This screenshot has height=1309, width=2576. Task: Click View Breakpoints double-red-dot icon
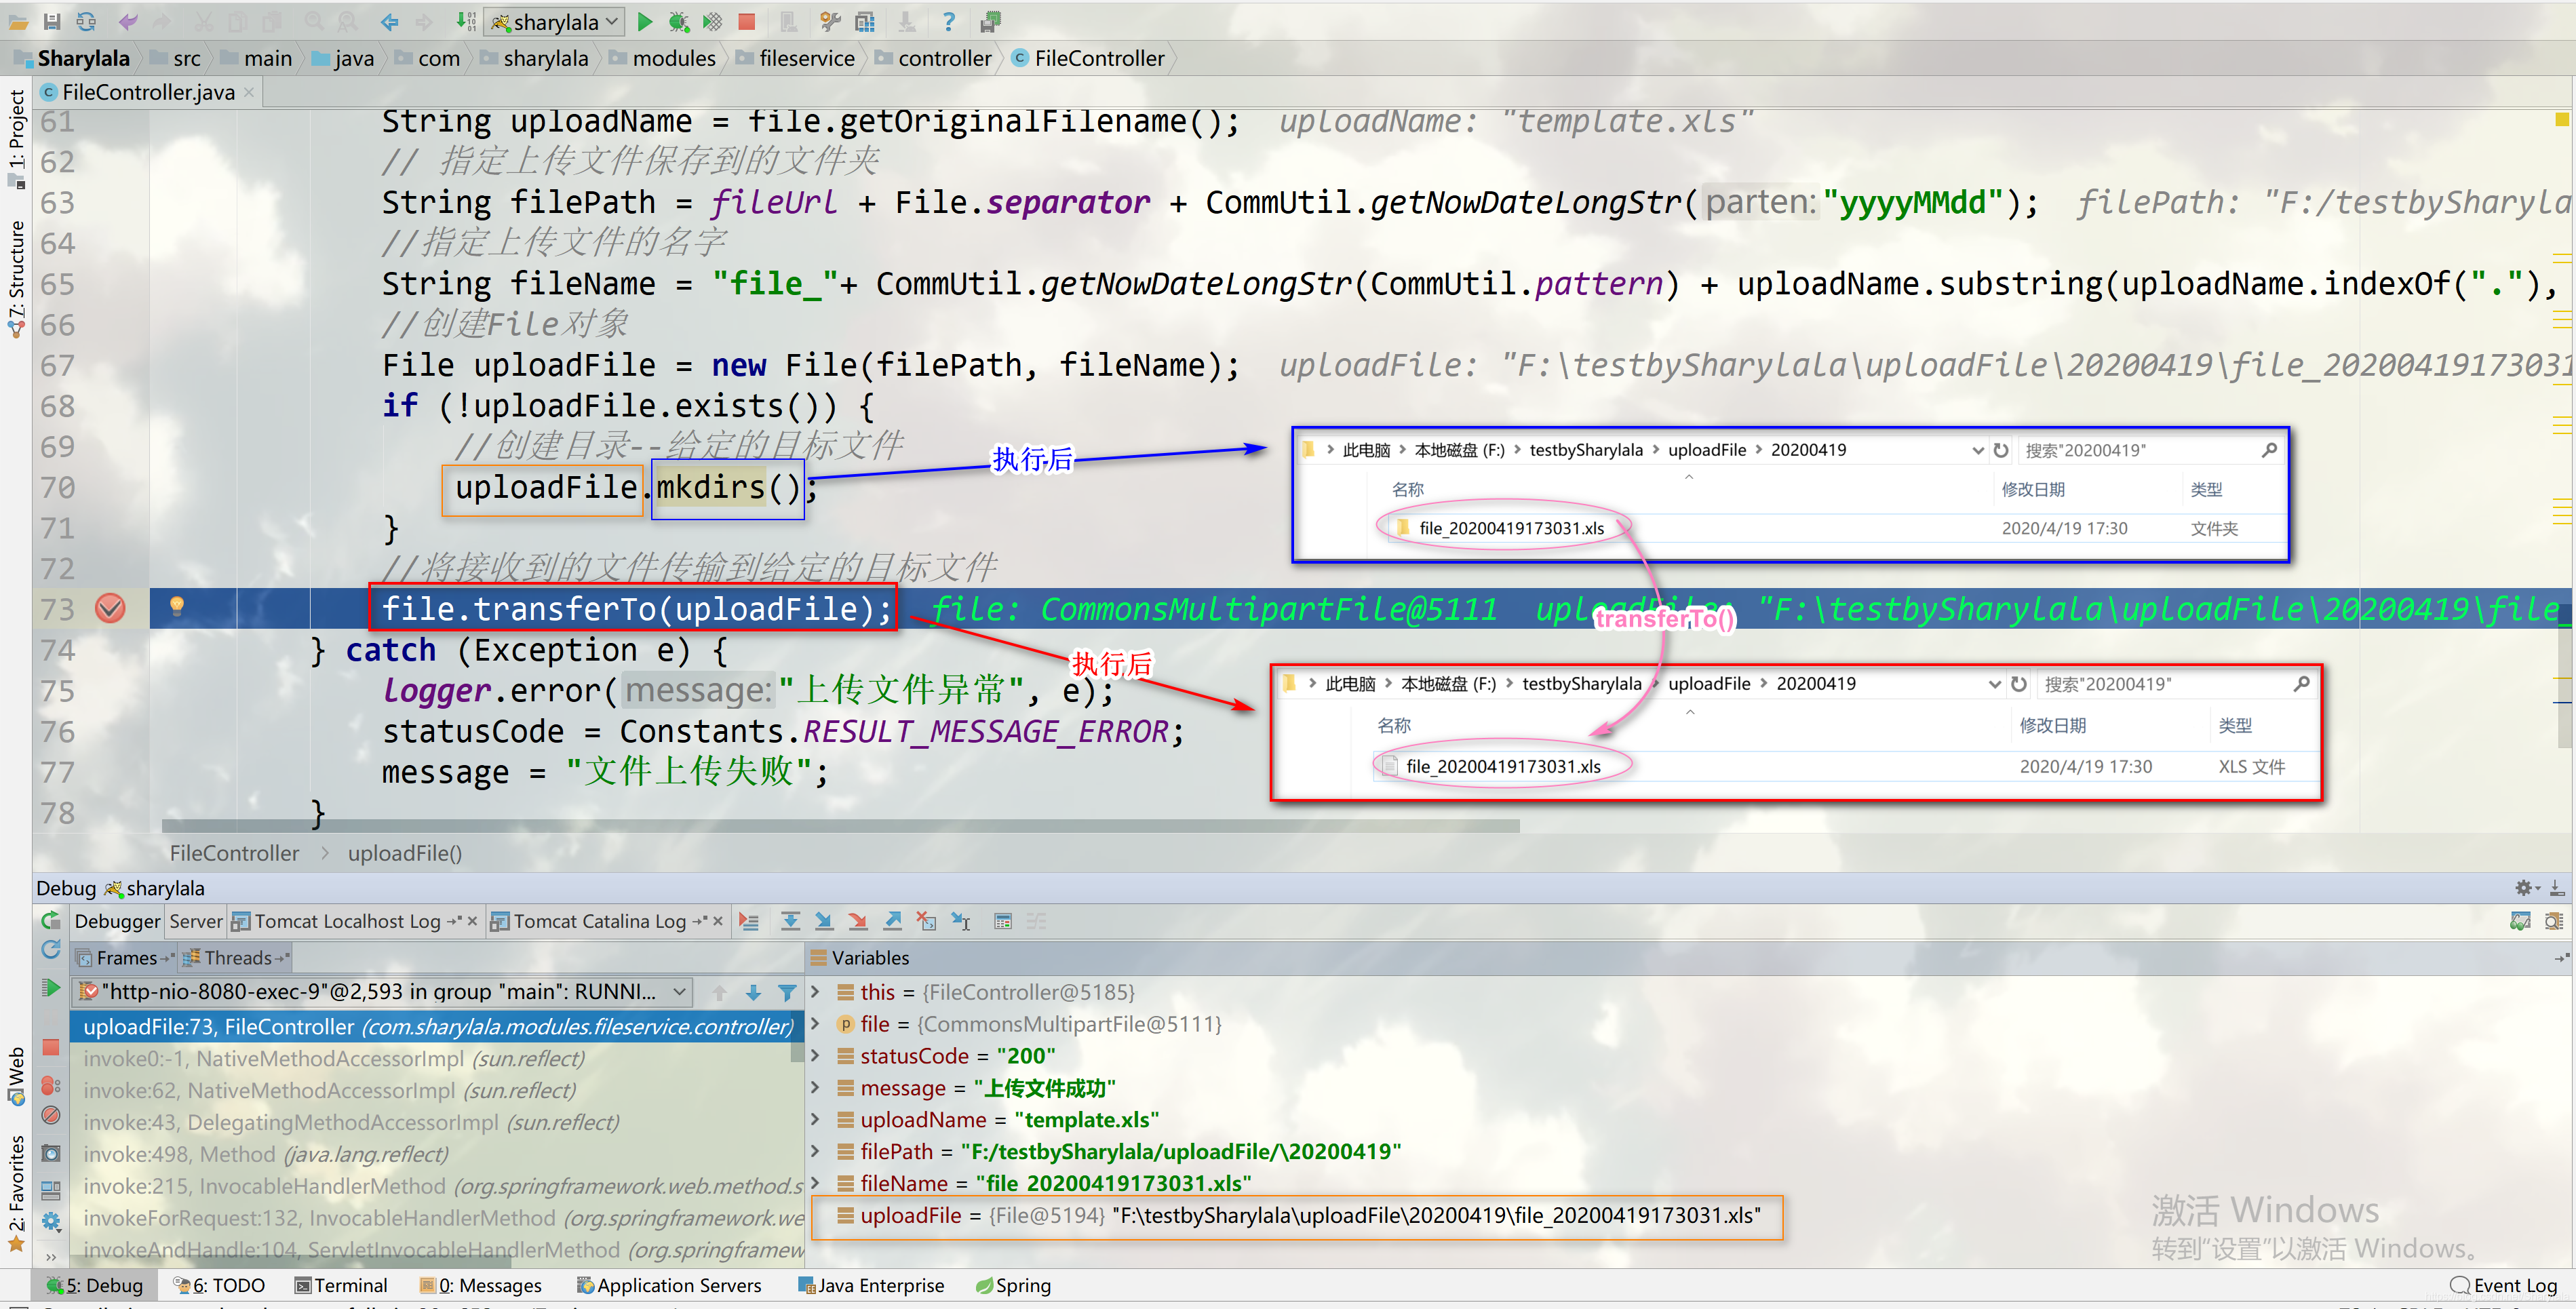coord(51,1085)
